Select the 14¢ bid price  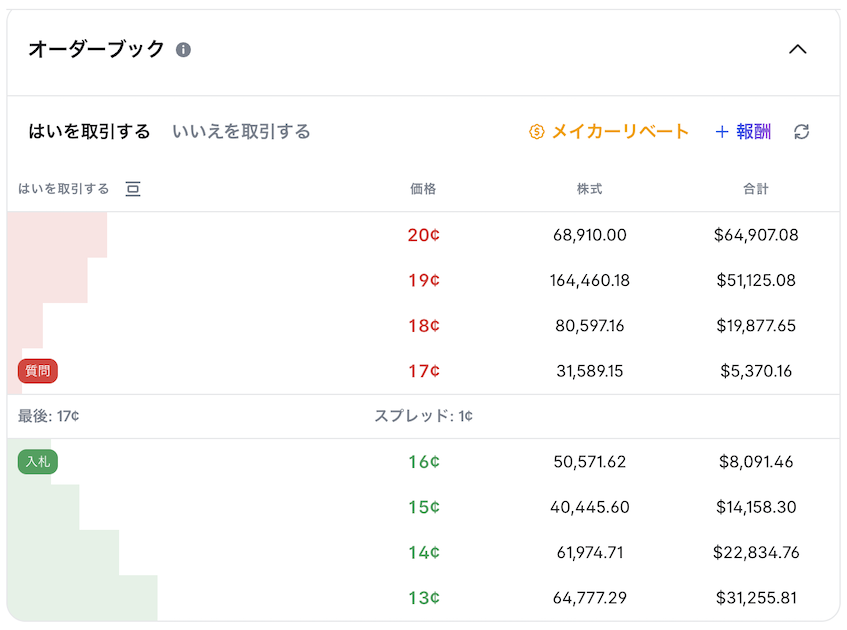click(x=424, y=553)
